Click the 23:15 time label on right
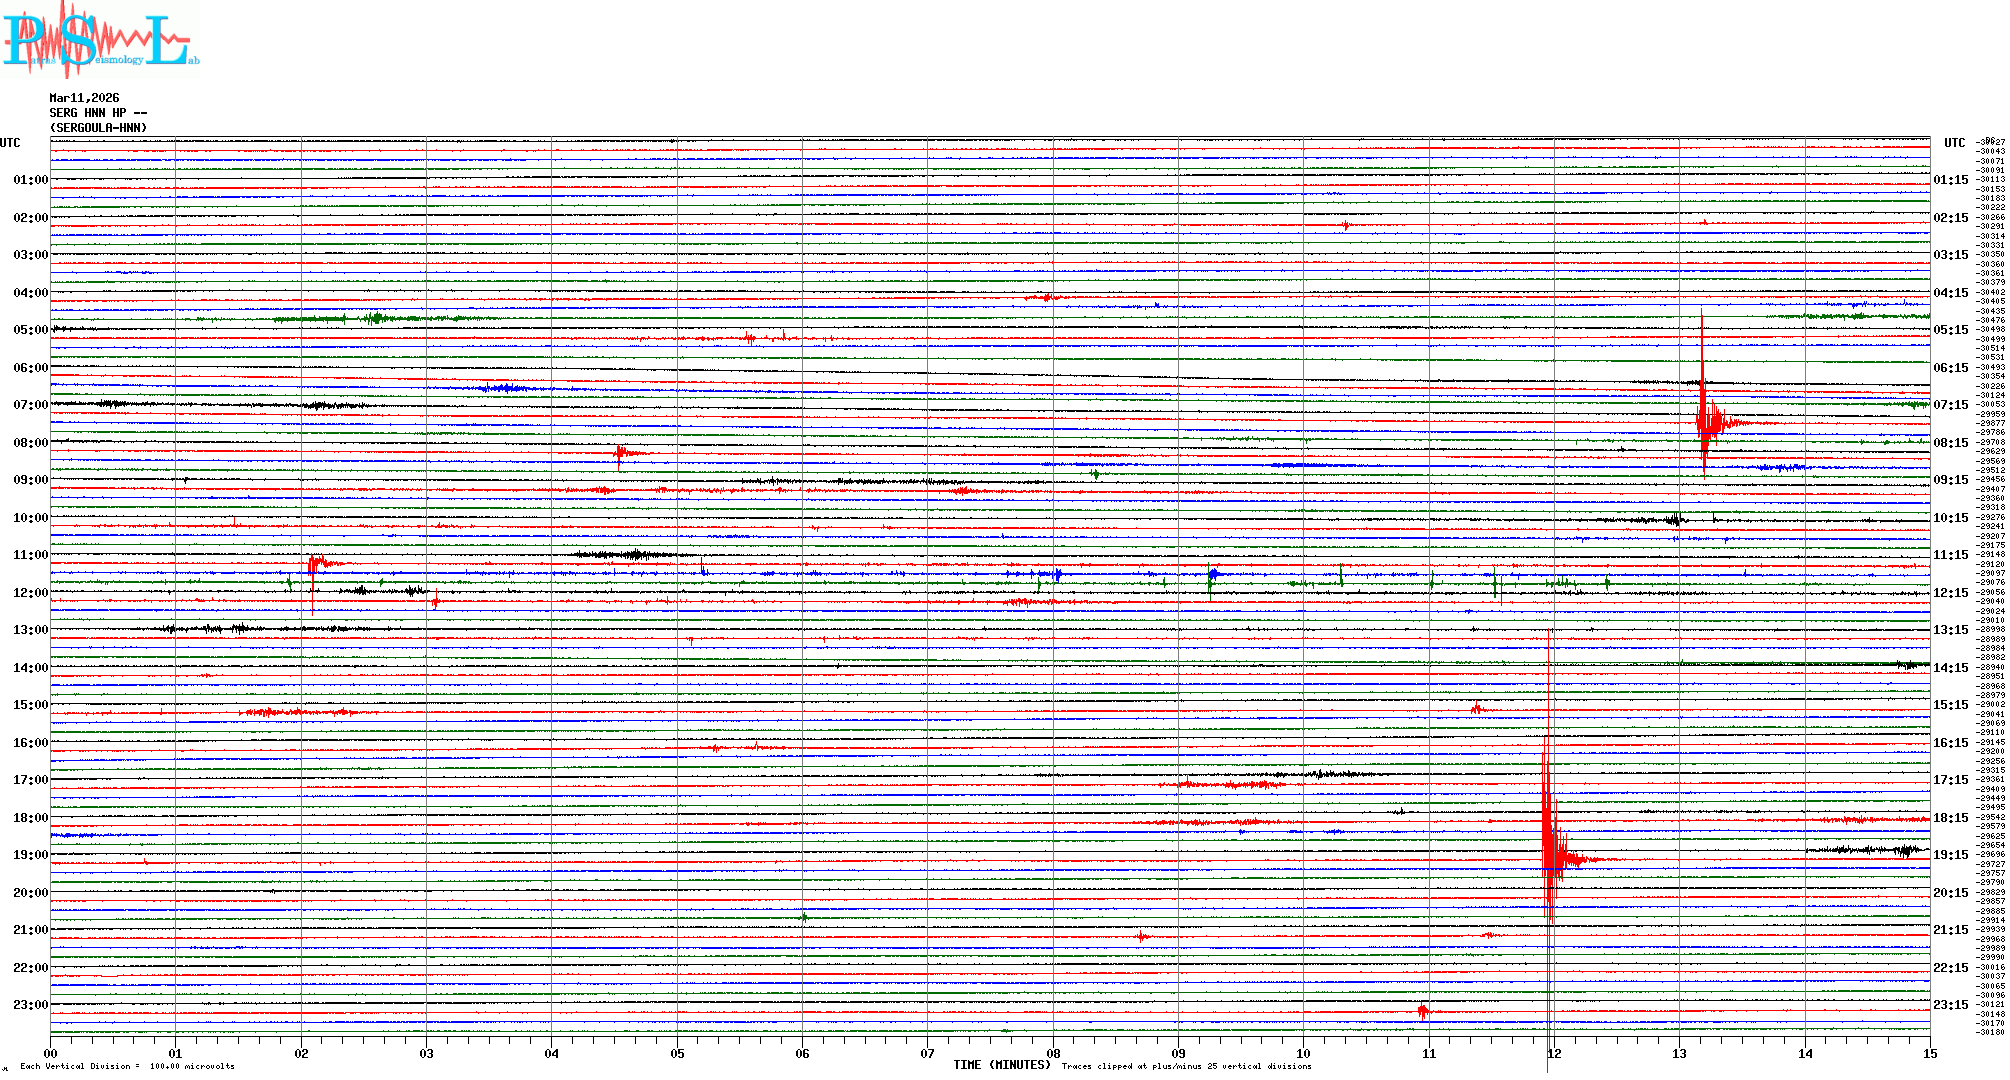The image size is (2010, 1080). pyautogui.click(x=1950, y=1005)
